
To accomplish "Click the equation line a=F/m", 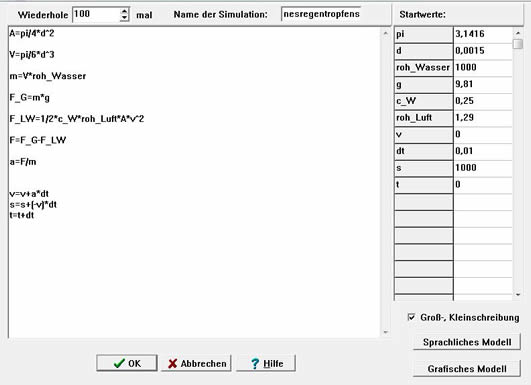I will [x=23, y=162].
